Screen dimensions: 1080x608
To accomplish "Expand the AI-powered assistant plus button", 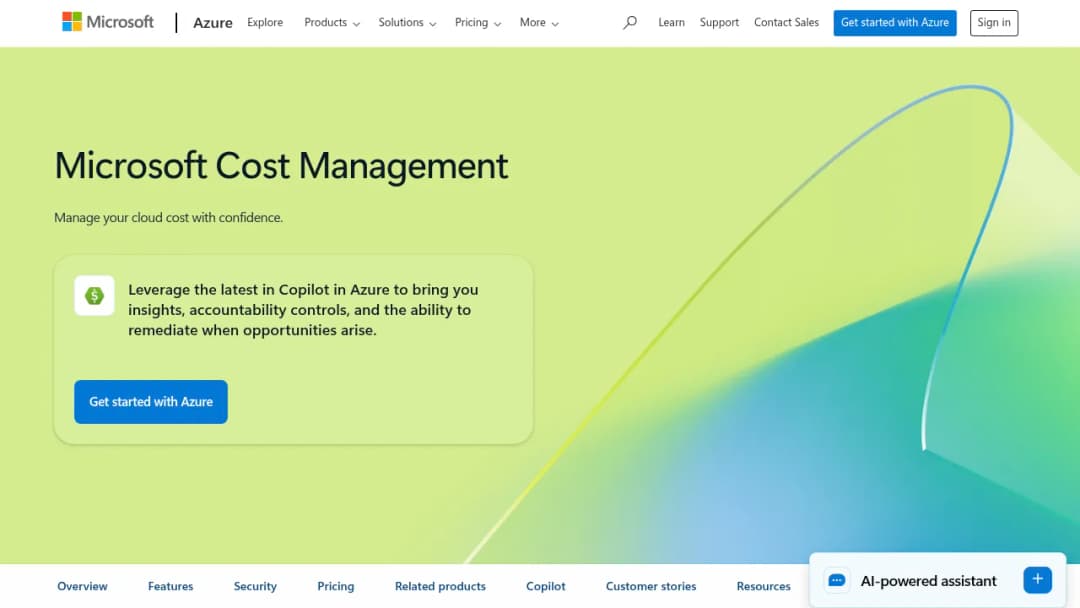I will click(x=1037, y=580).
